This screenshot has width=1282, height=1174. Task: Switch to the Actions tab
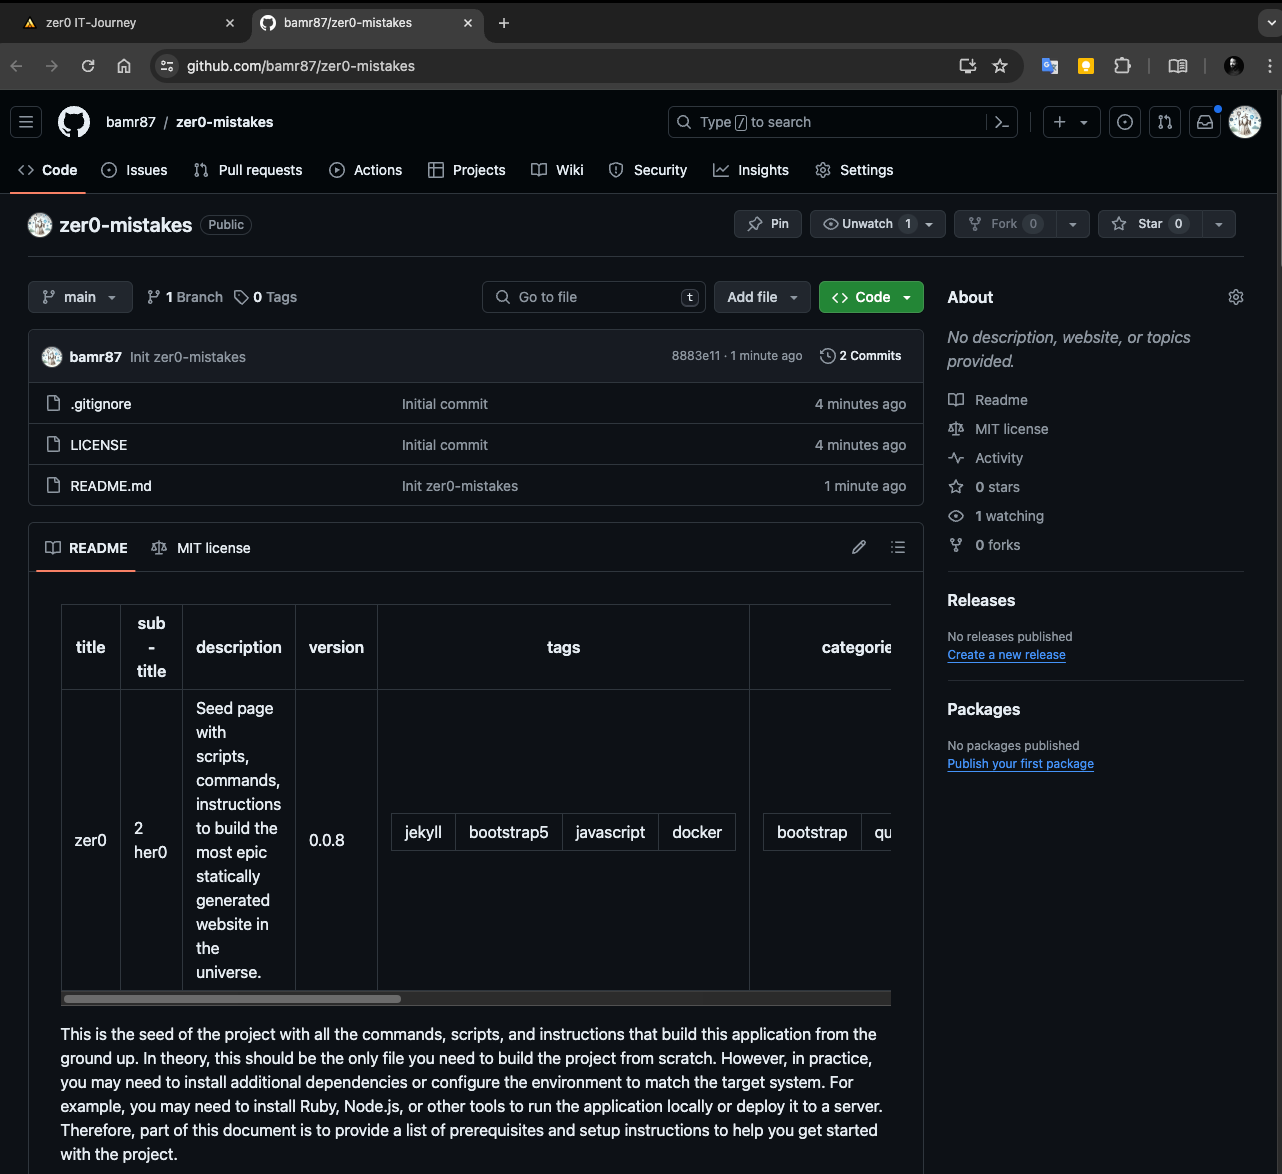click(366, 170)
